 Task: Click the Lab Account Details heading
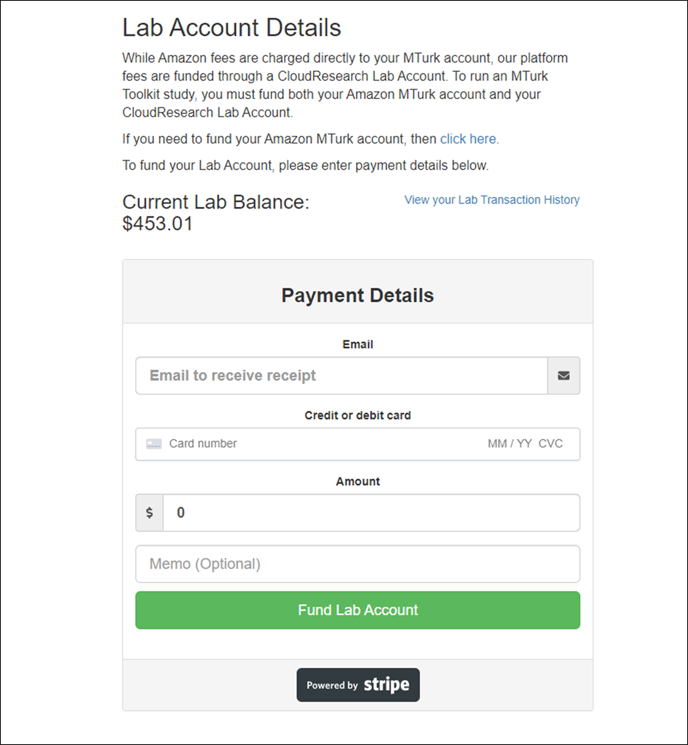click(231, 28)
